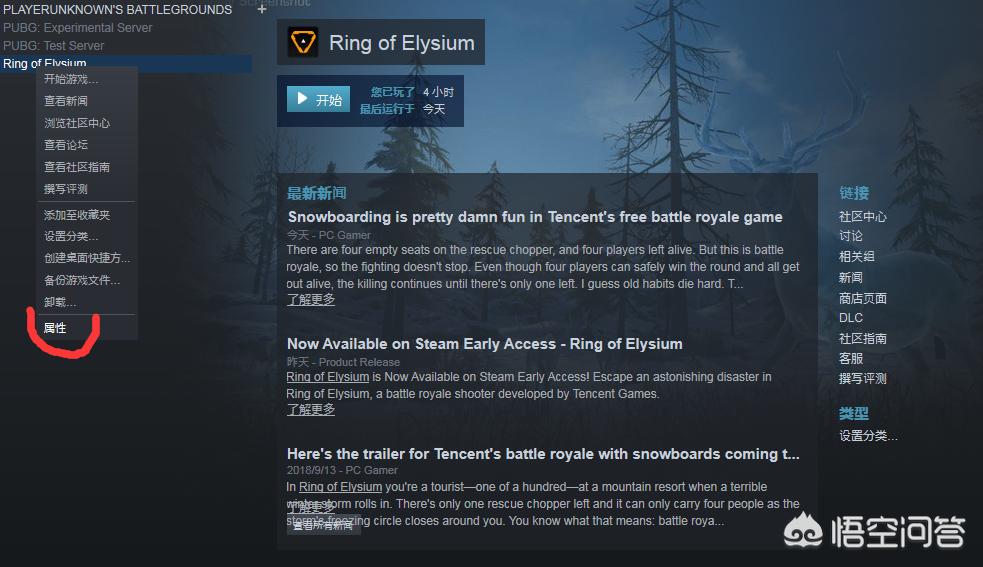Open the 商店页面 link in the sidebar
983x567 pixels.
click(x=863, y=298)
